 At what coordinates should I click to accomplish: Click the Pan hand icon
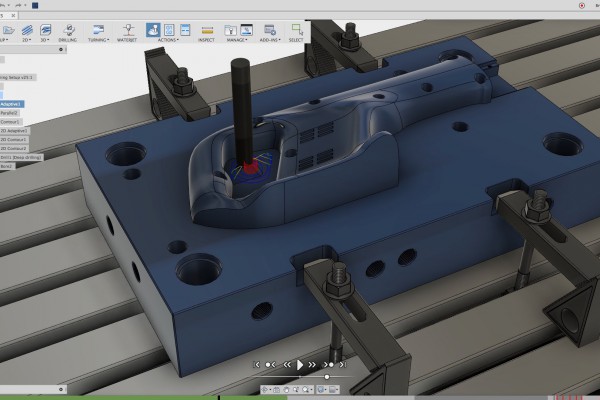click(286, 390)
